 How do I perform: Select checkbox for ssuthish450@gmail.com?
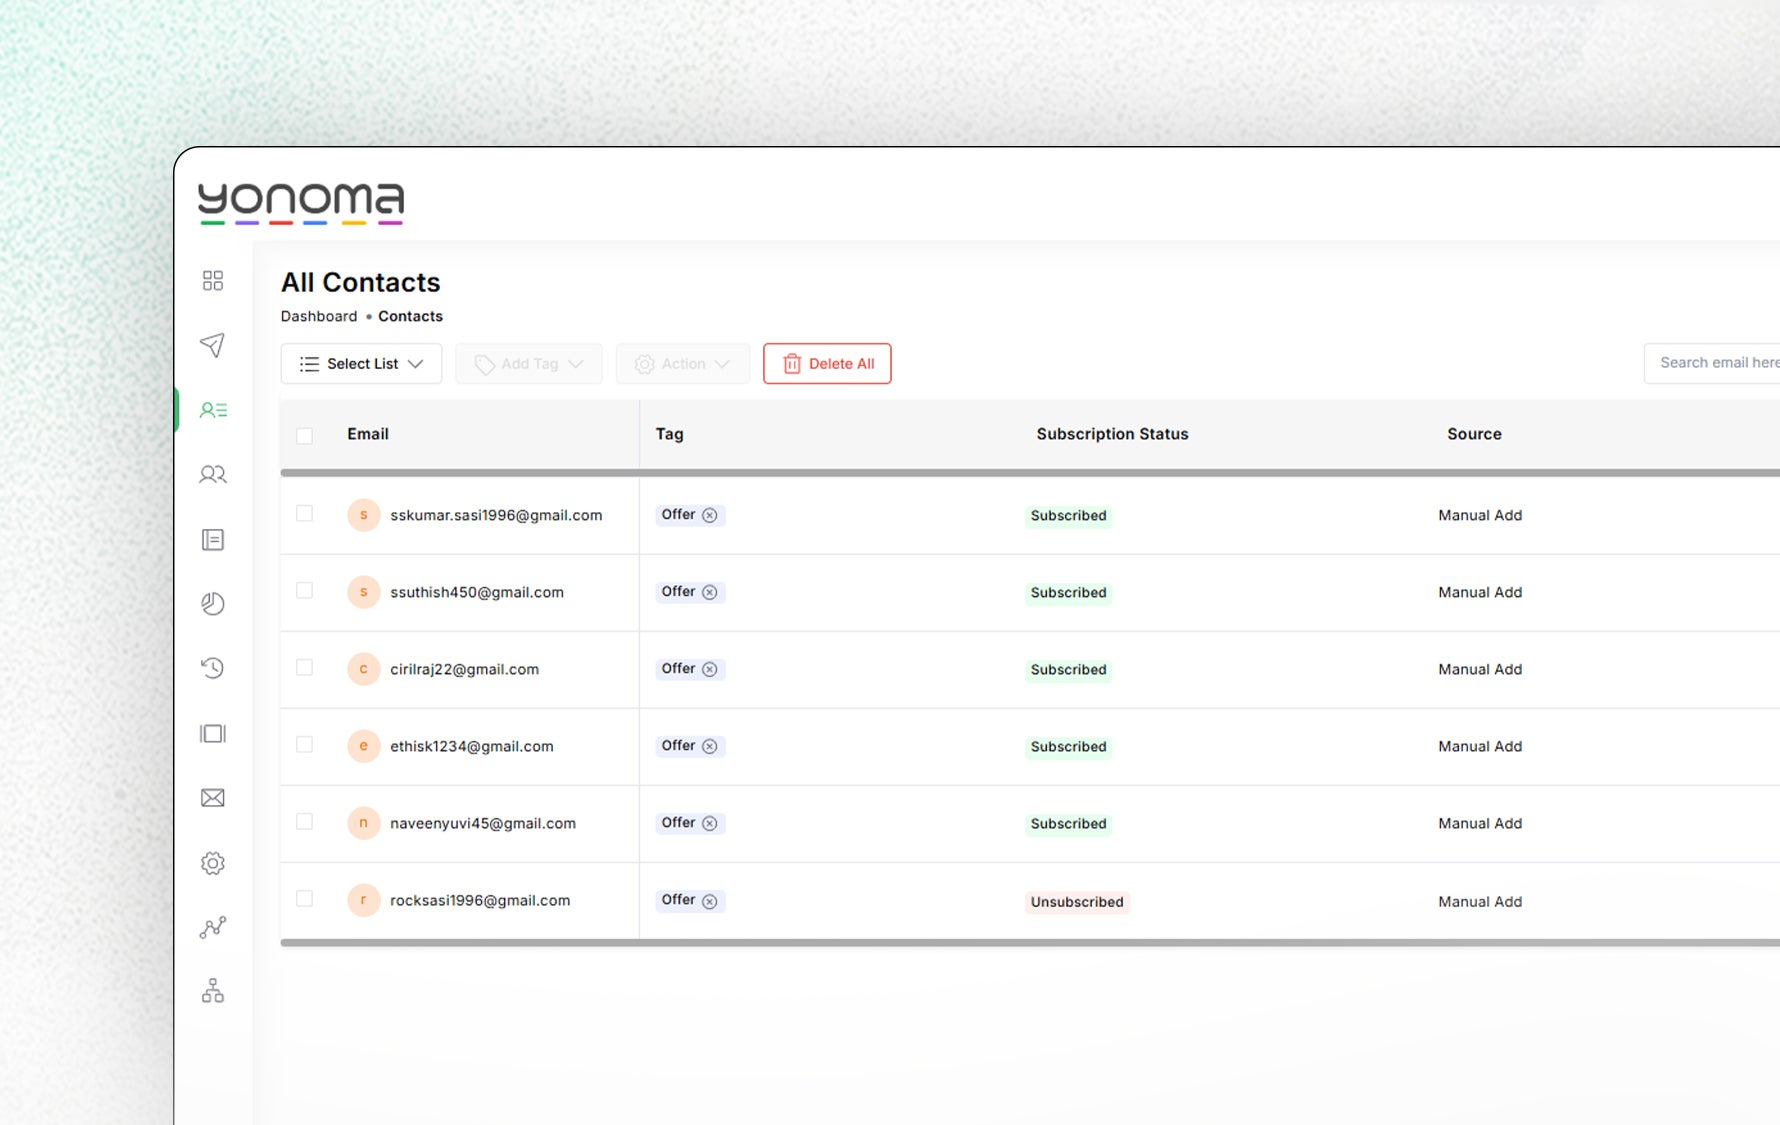pos(305,591)
